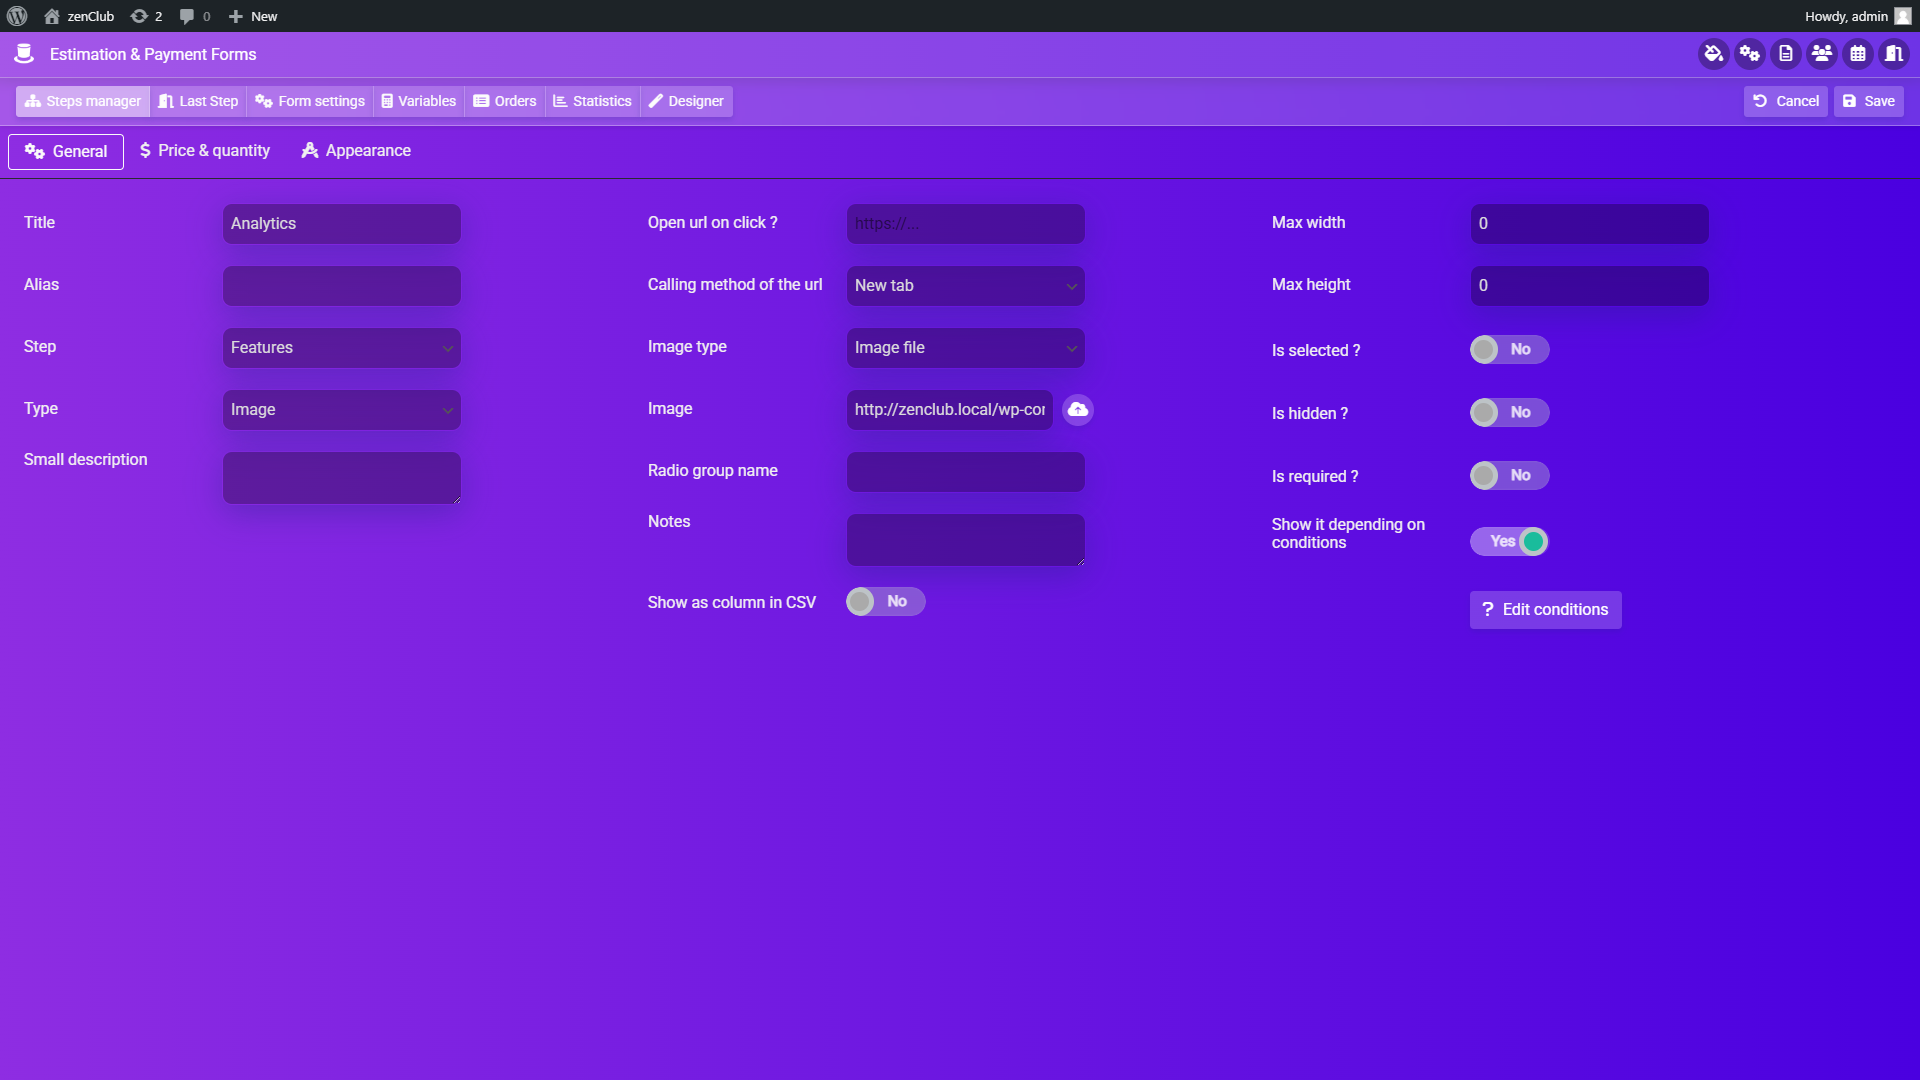Open the Variables menu item
Viewport: 1920px width, 1080px height.
(419, 101)
